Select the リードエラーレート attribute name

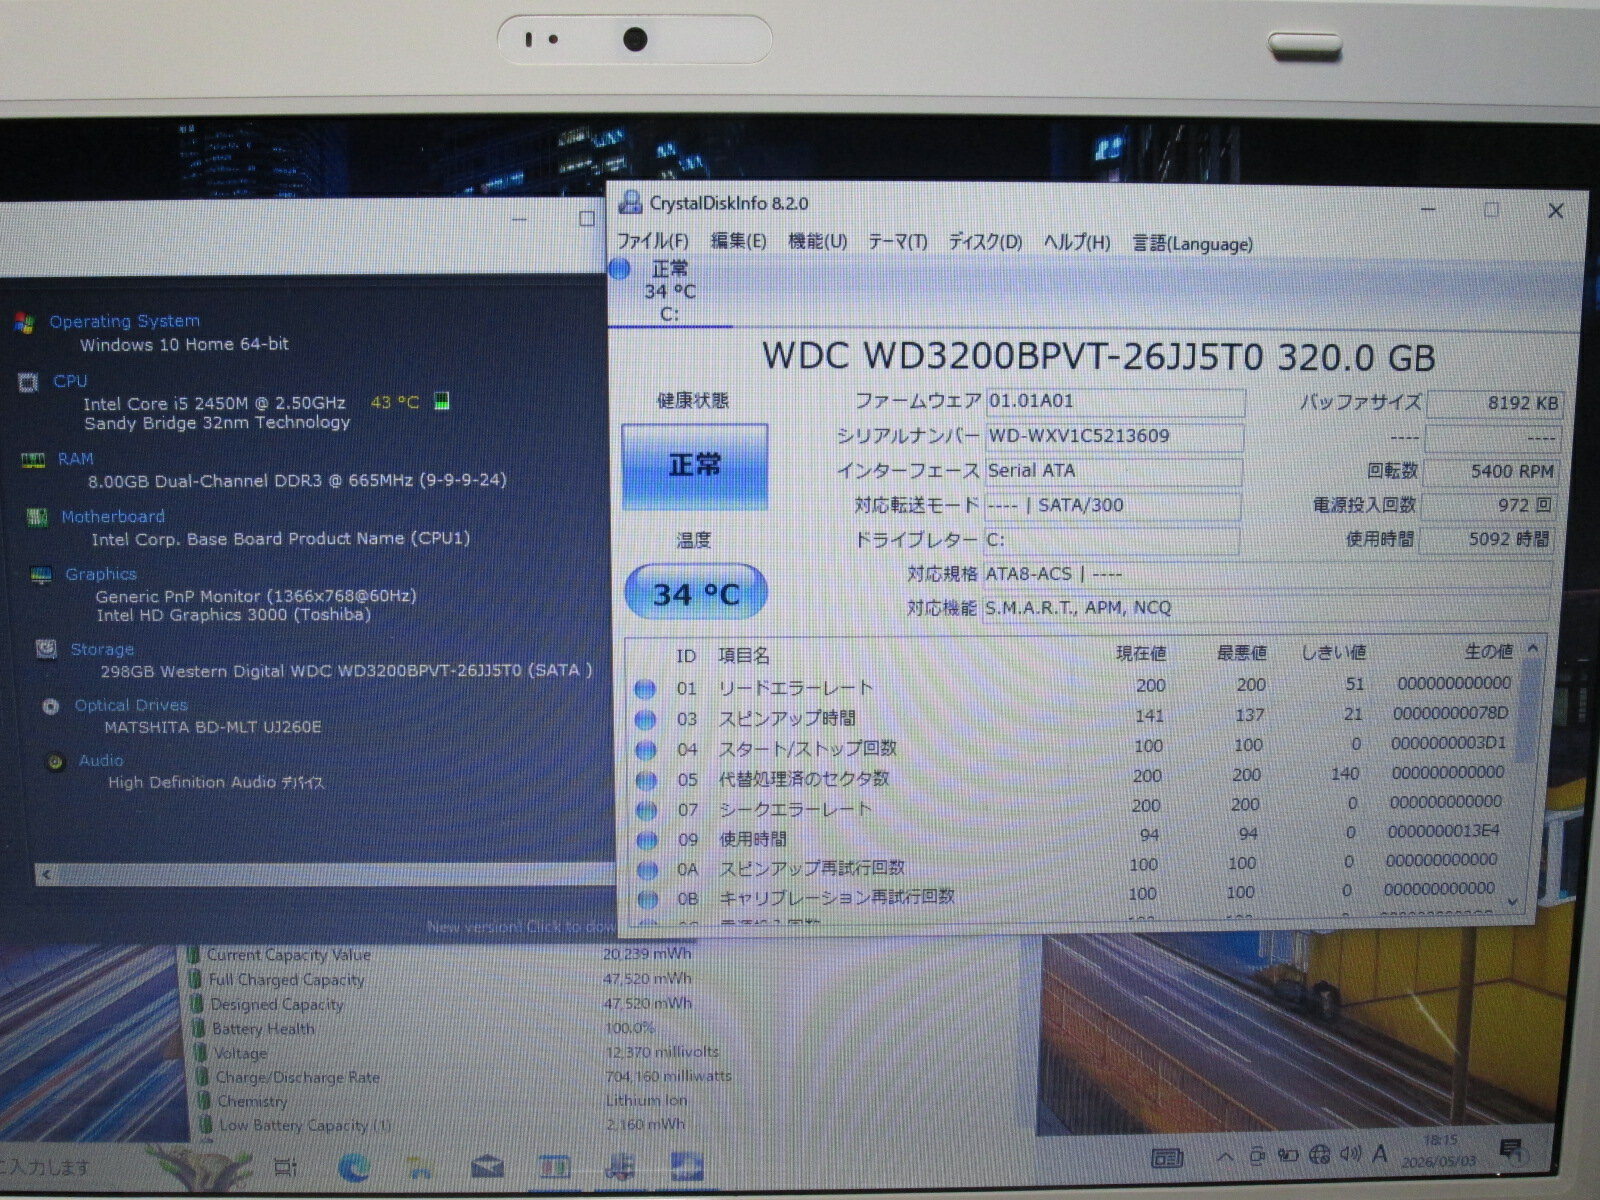pyautogui.click(x=796, y=688)
